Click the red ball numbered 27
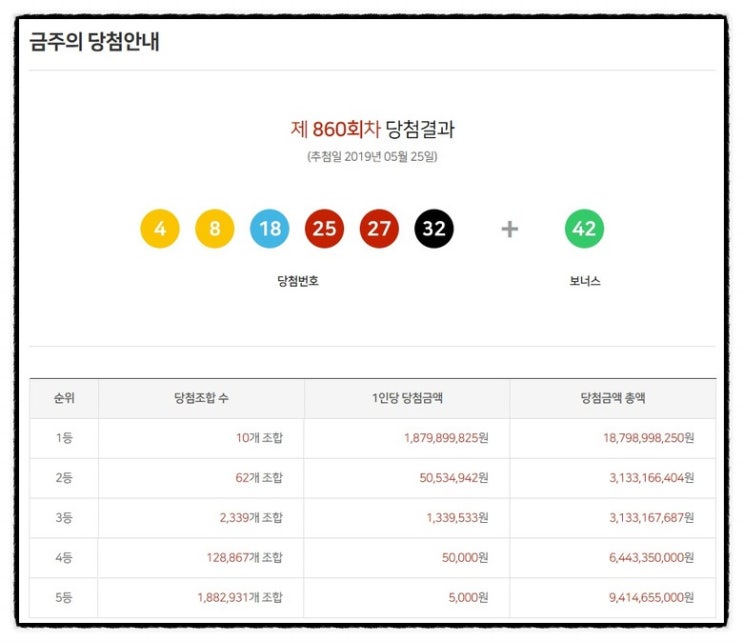 379,228
